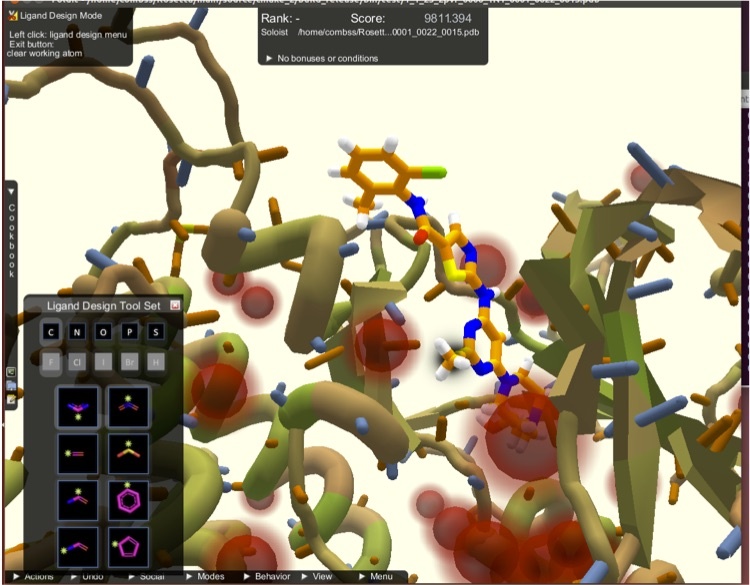Screen dimensions: 750x585
Task: Toggle the Chlorine (Cl) halogen button
Action: (x=78, y=362)
